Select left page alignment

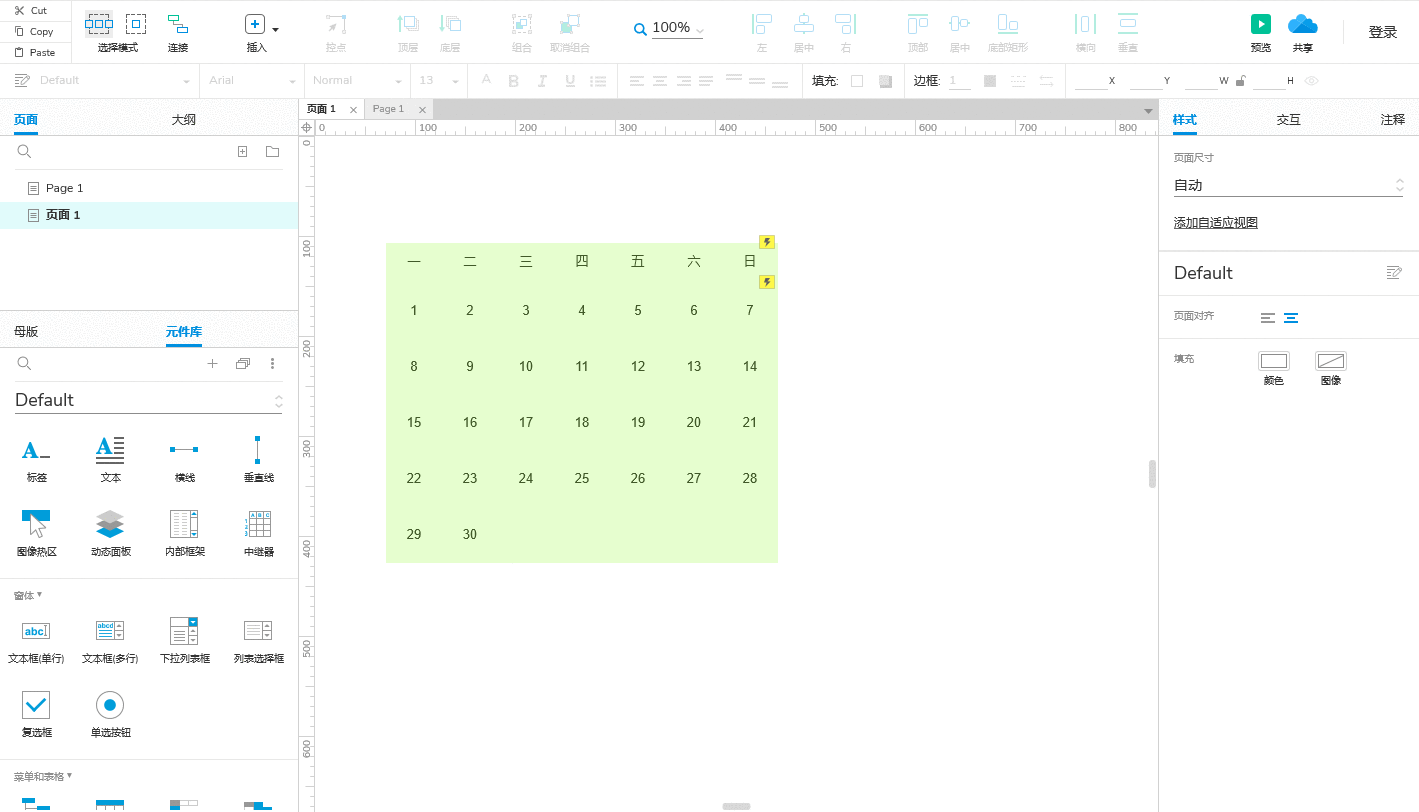click(x=1268, y=318)
